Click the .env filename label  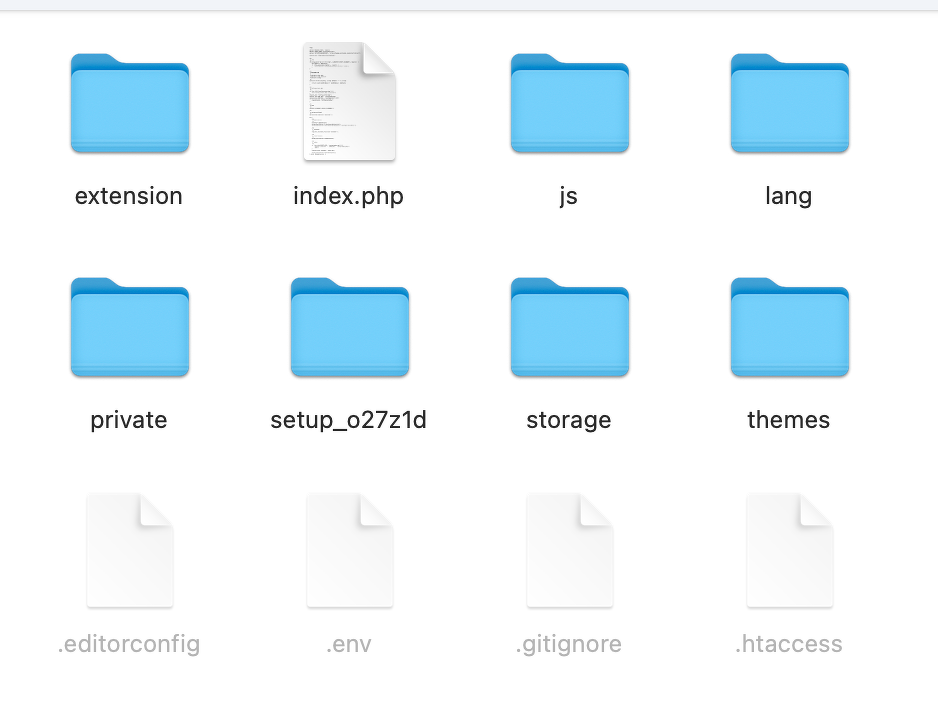(x=349, y=644)
